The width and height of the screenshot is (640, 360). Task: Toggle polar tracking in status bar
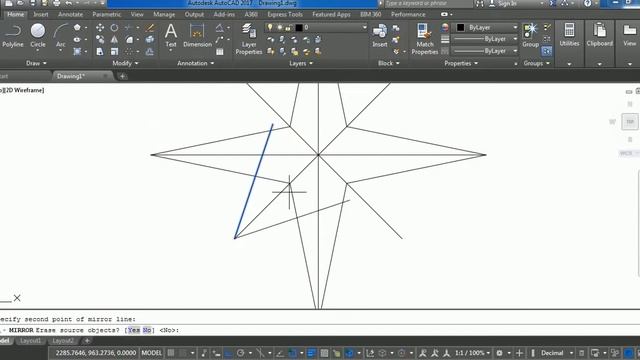coord(240,353)
